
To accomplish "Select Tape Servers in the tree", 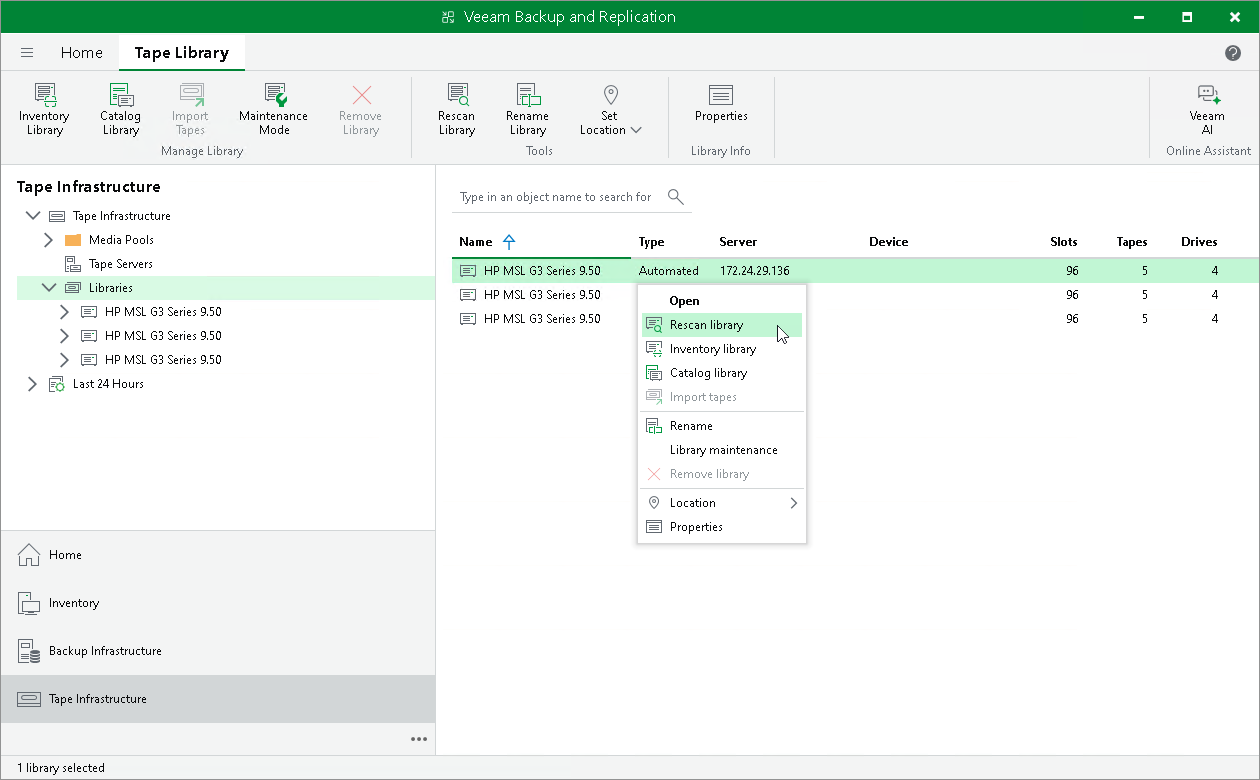I will [x=120, y=264].
